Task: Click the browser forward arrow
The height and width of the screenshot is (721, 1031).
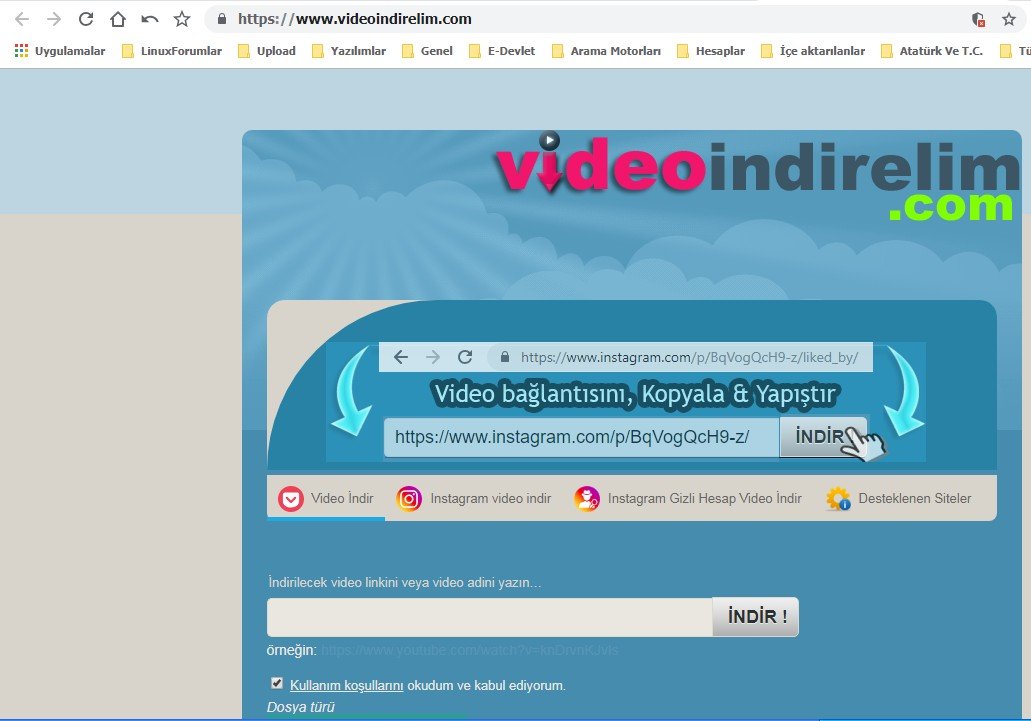Action: [x=54, y=19]
